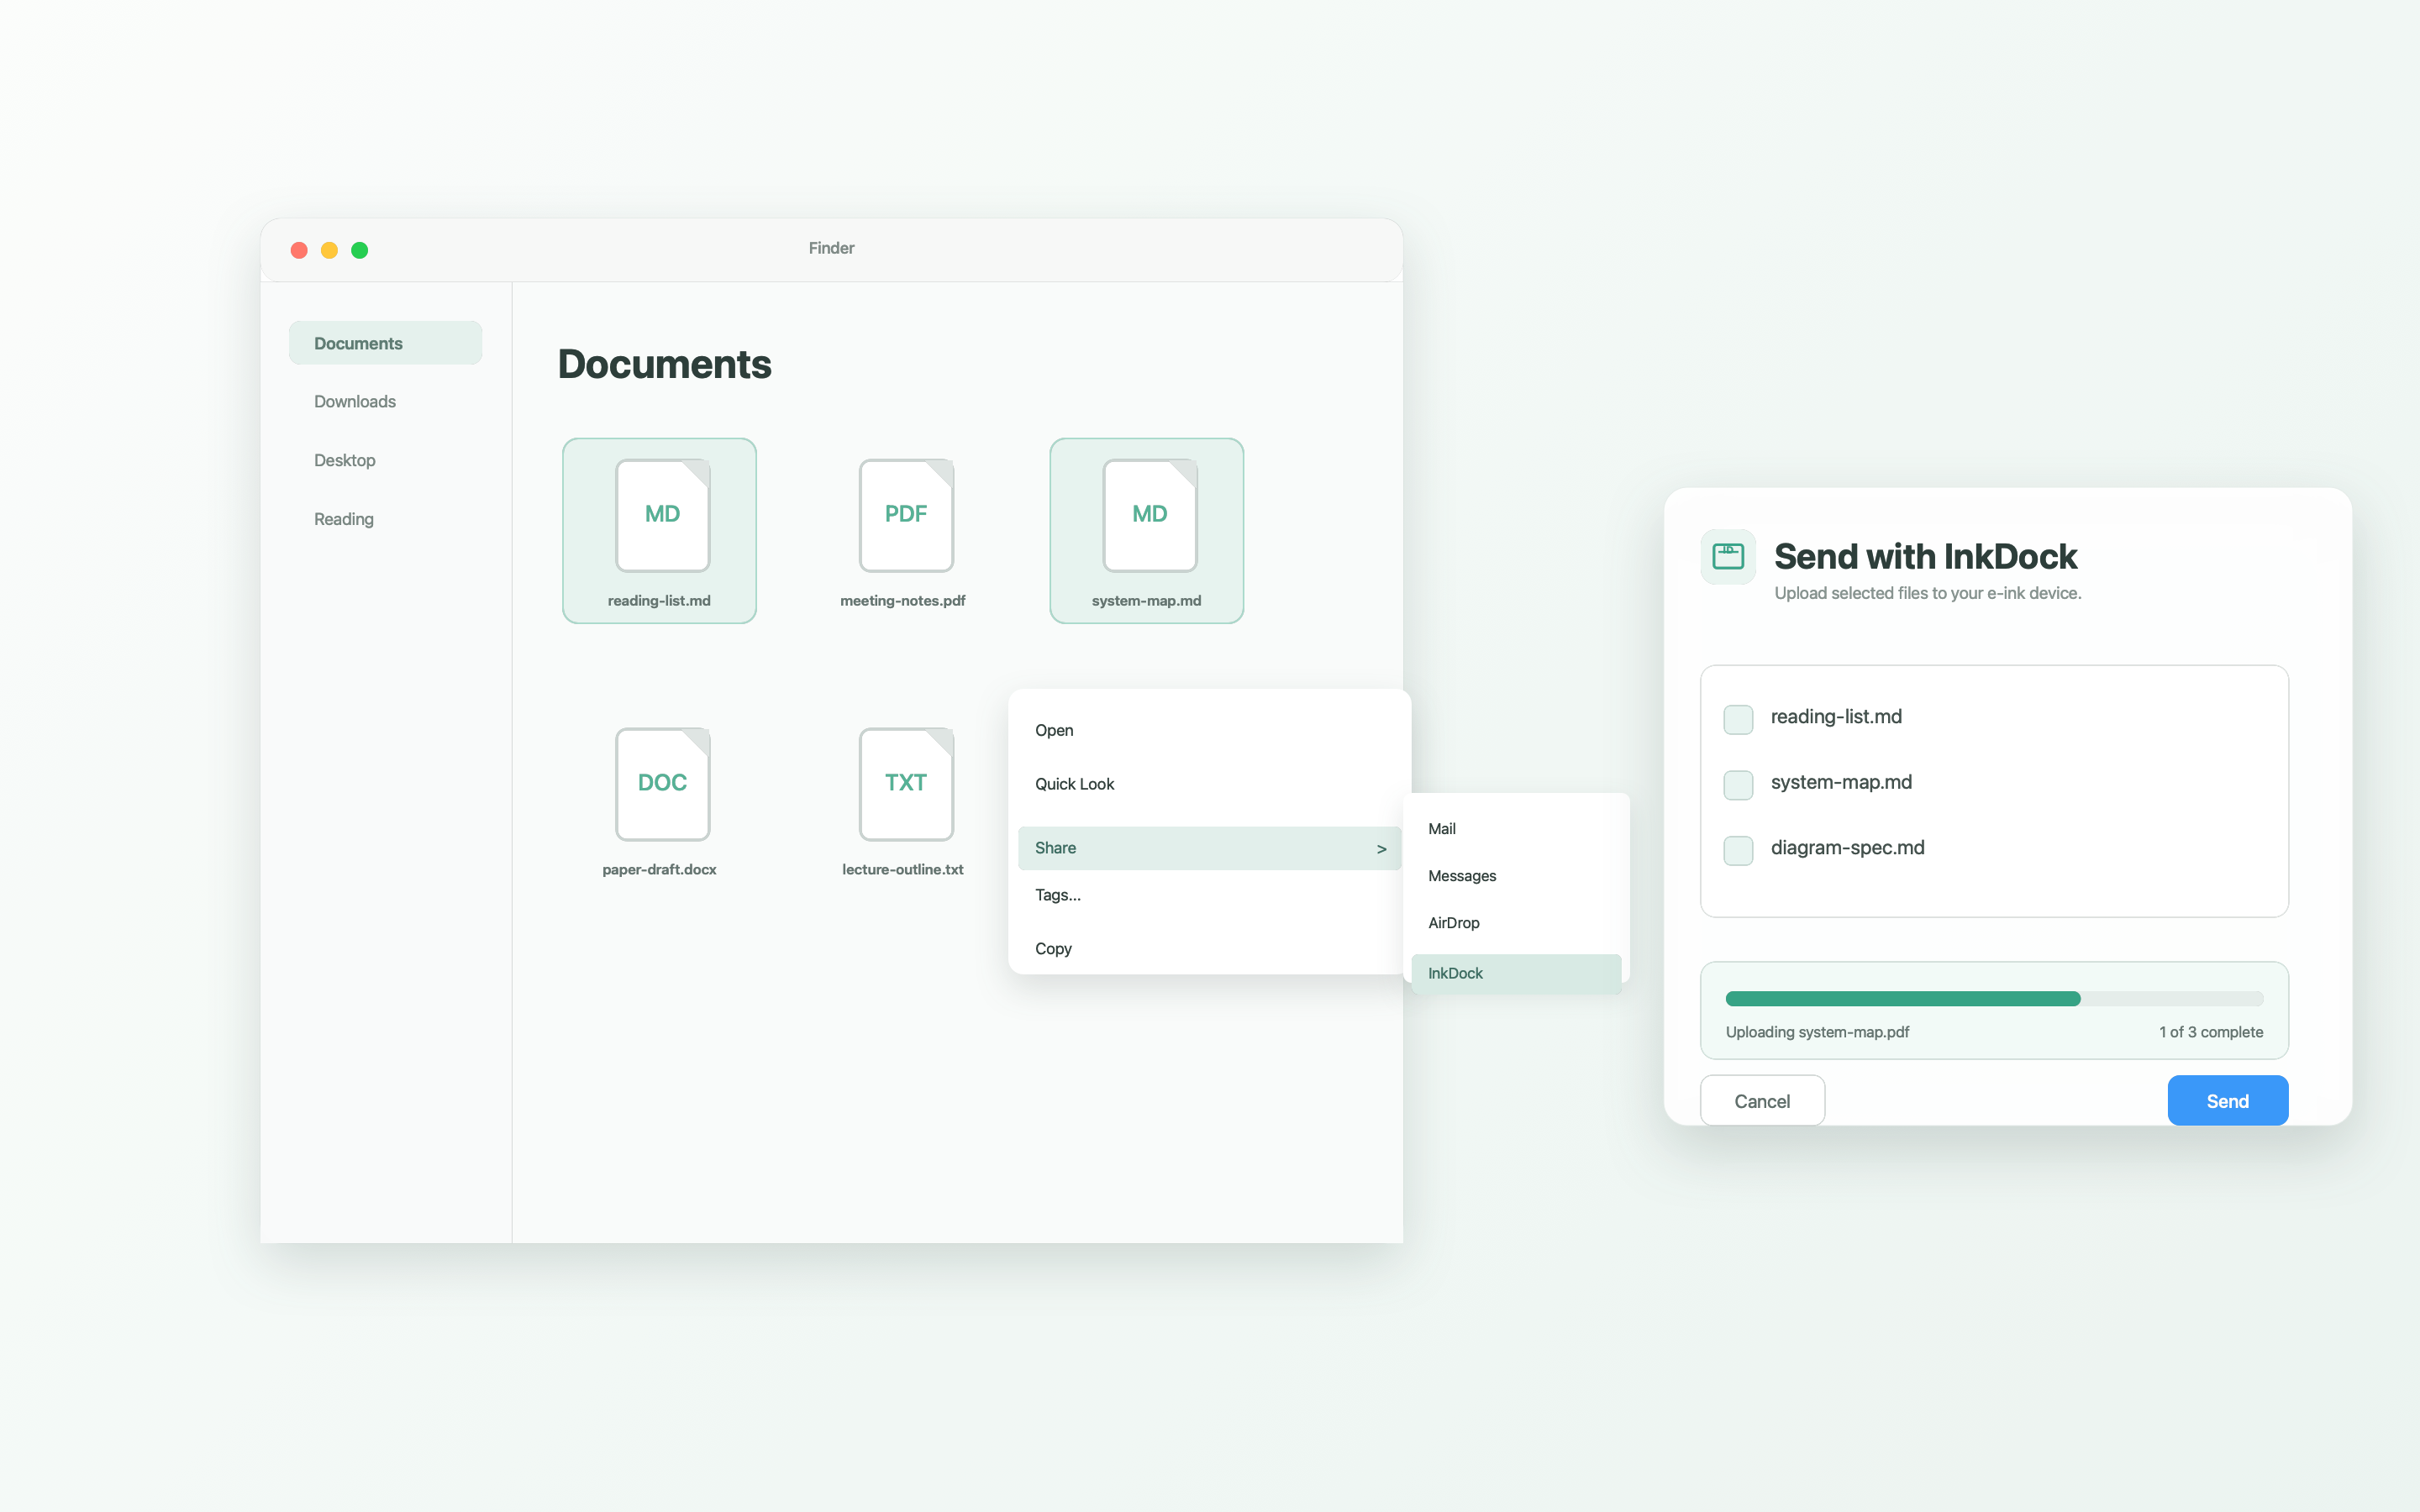Click the "Upload selected files" subtitle text
This screenshot has height=1512, width=2420.
coord(1928,593)
